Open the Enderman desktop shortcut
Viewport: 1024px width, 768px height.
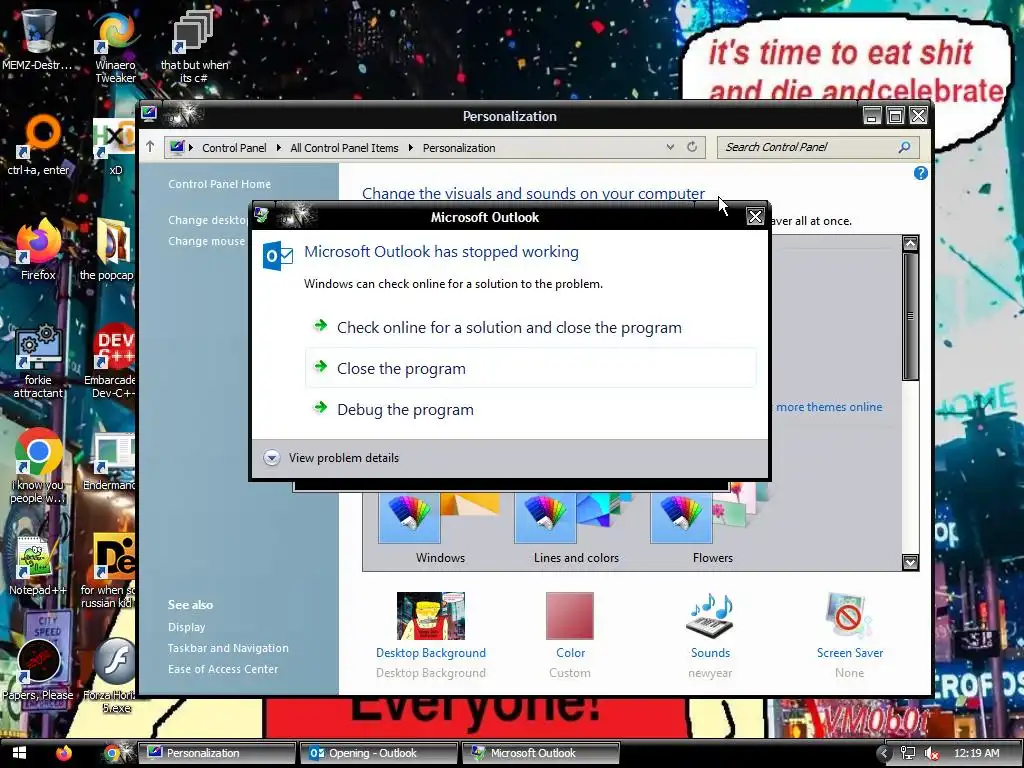(x=111, y=462)
